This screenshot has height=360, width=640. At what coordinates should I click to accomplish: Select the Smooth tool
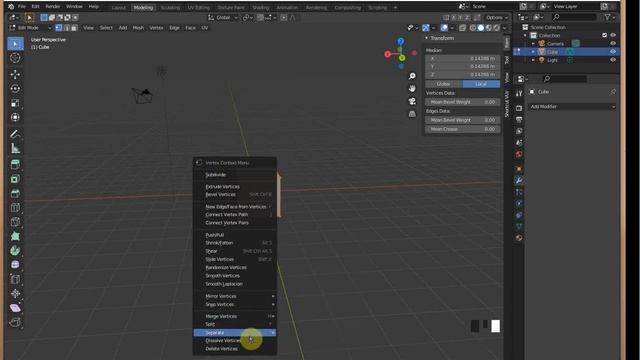point(16,264)
